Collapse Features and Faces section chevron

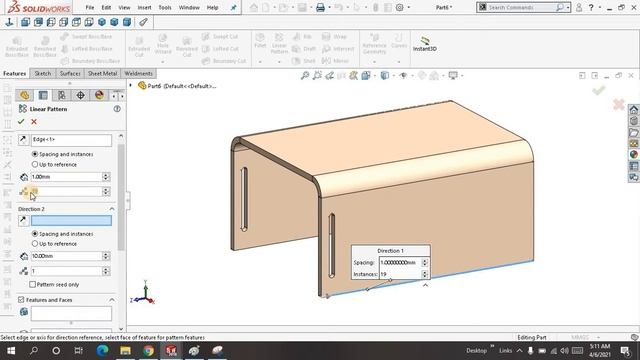point(111,300)
